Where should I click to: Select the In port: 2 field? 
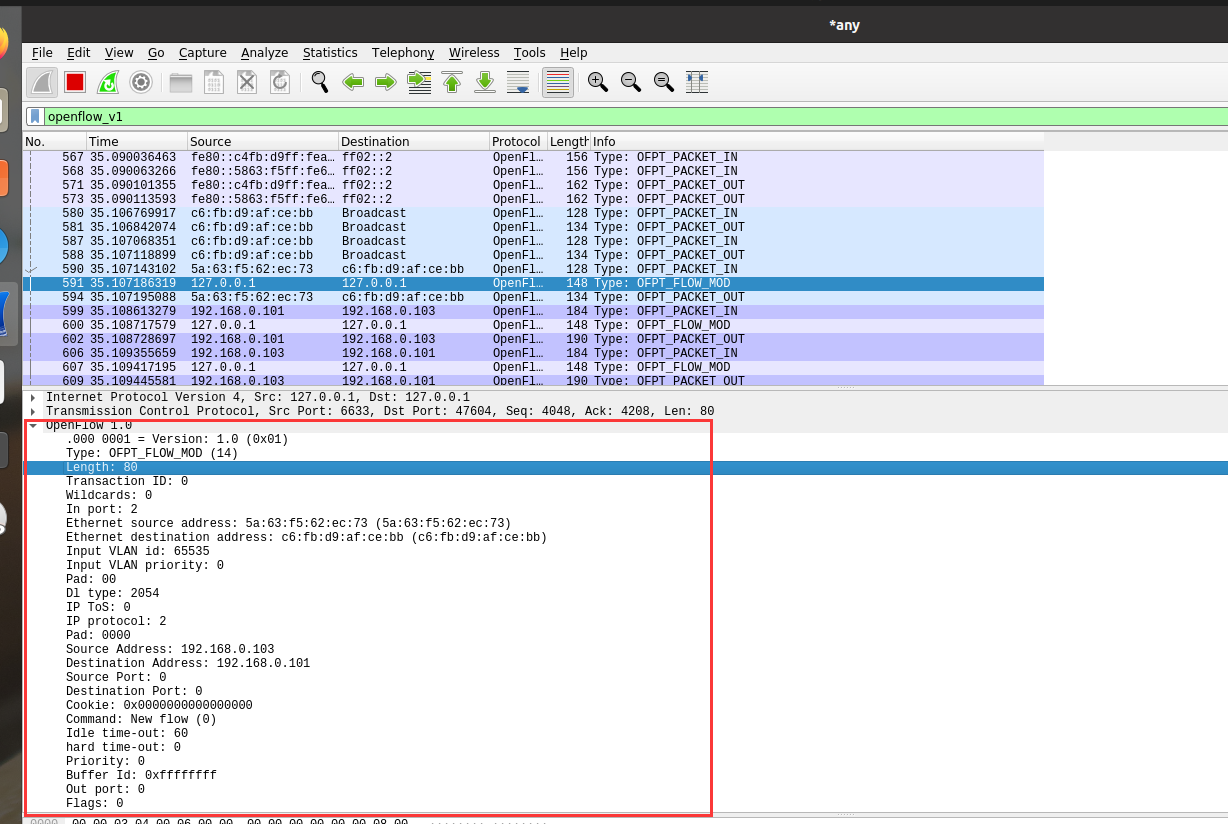point(102,509)
